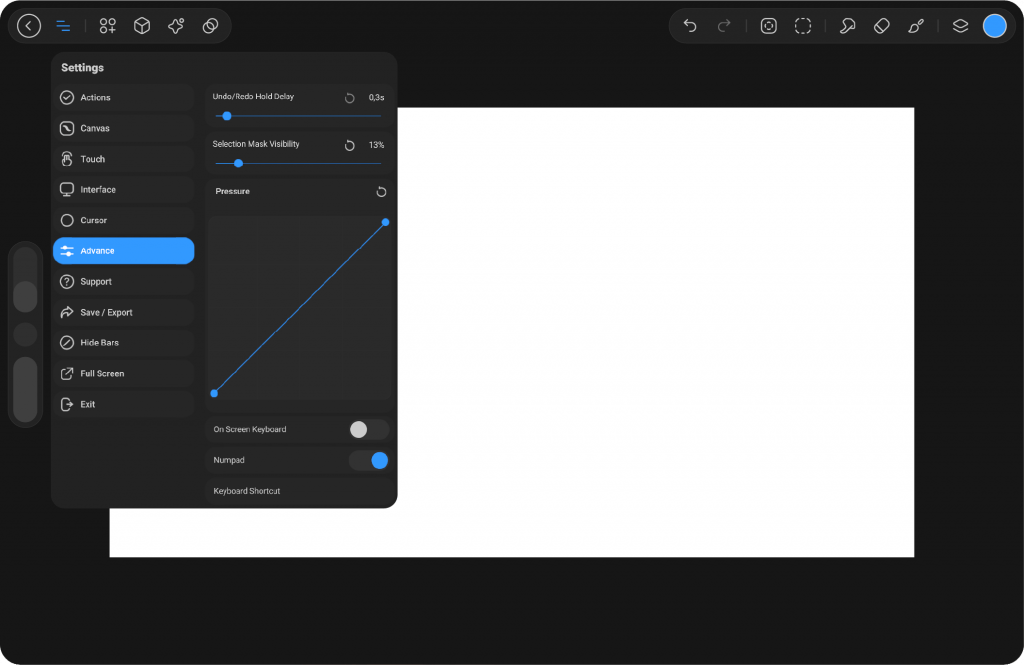Viewport: 1024px width, 665px height.
Task: Open the layers panel icon
Action: click(x=960, y=26)
